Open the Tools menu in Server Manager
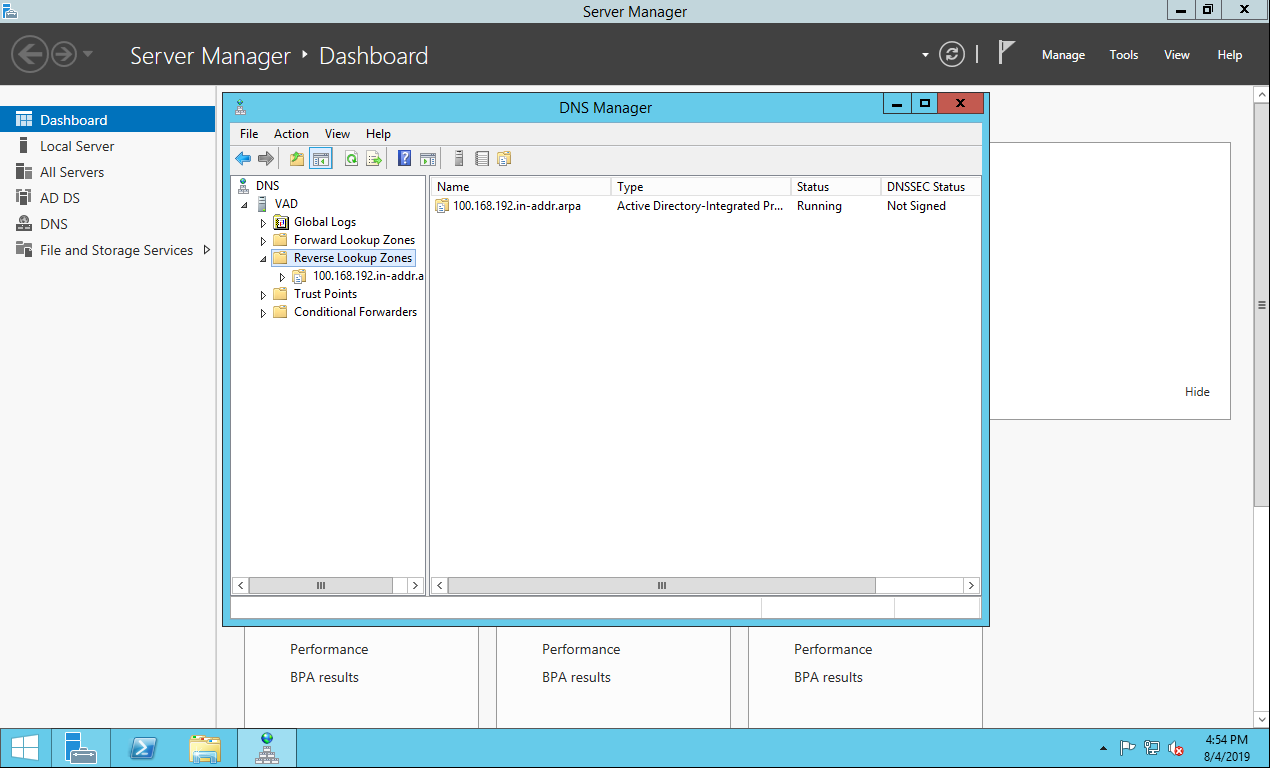This screenshot has height=768, width=1270. (x=1123, y=55)
